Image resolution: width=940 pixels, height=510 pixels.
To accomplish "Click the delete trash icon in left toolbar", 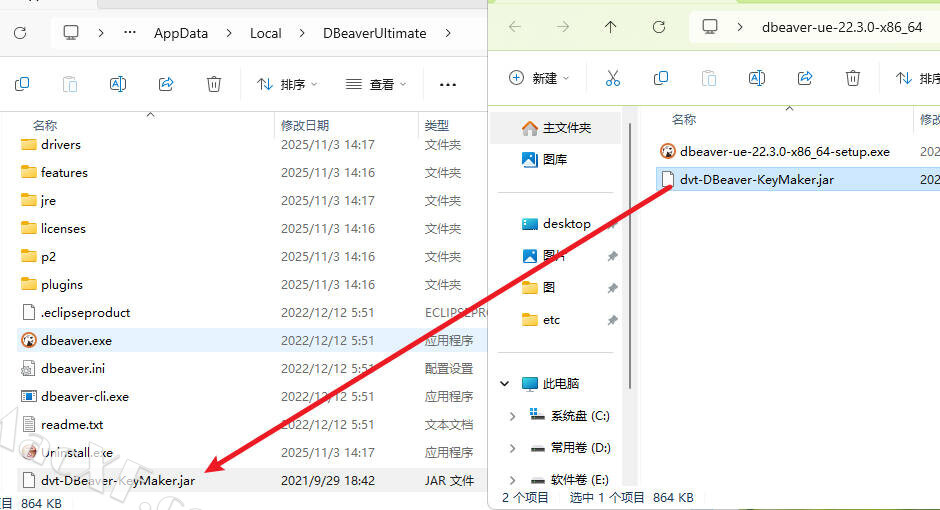I will pos(214,84).
